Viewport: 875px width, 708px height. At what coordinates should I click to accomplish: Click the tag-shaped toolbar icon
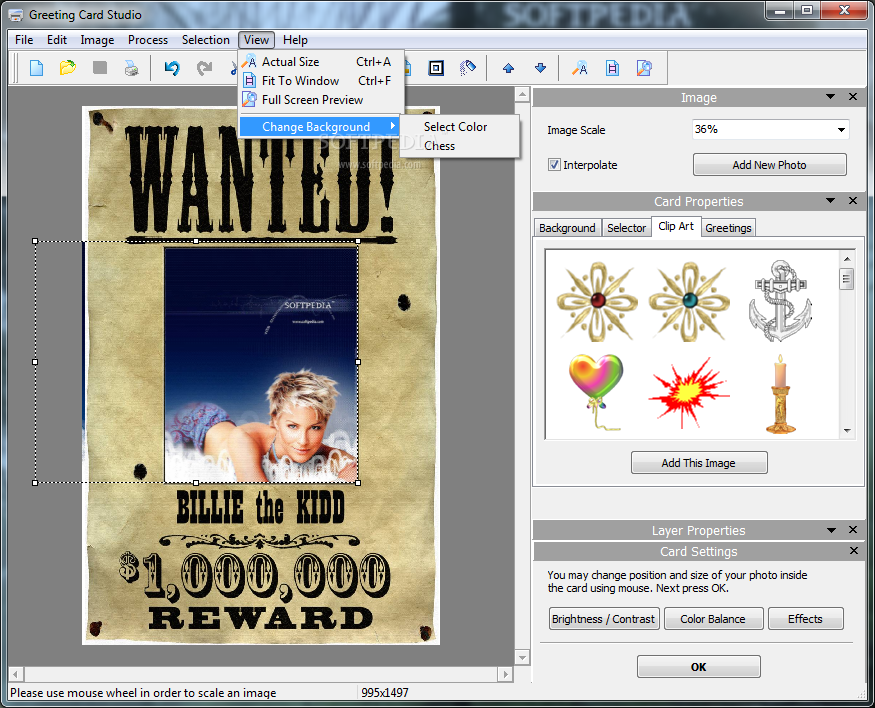coord(468,68)
